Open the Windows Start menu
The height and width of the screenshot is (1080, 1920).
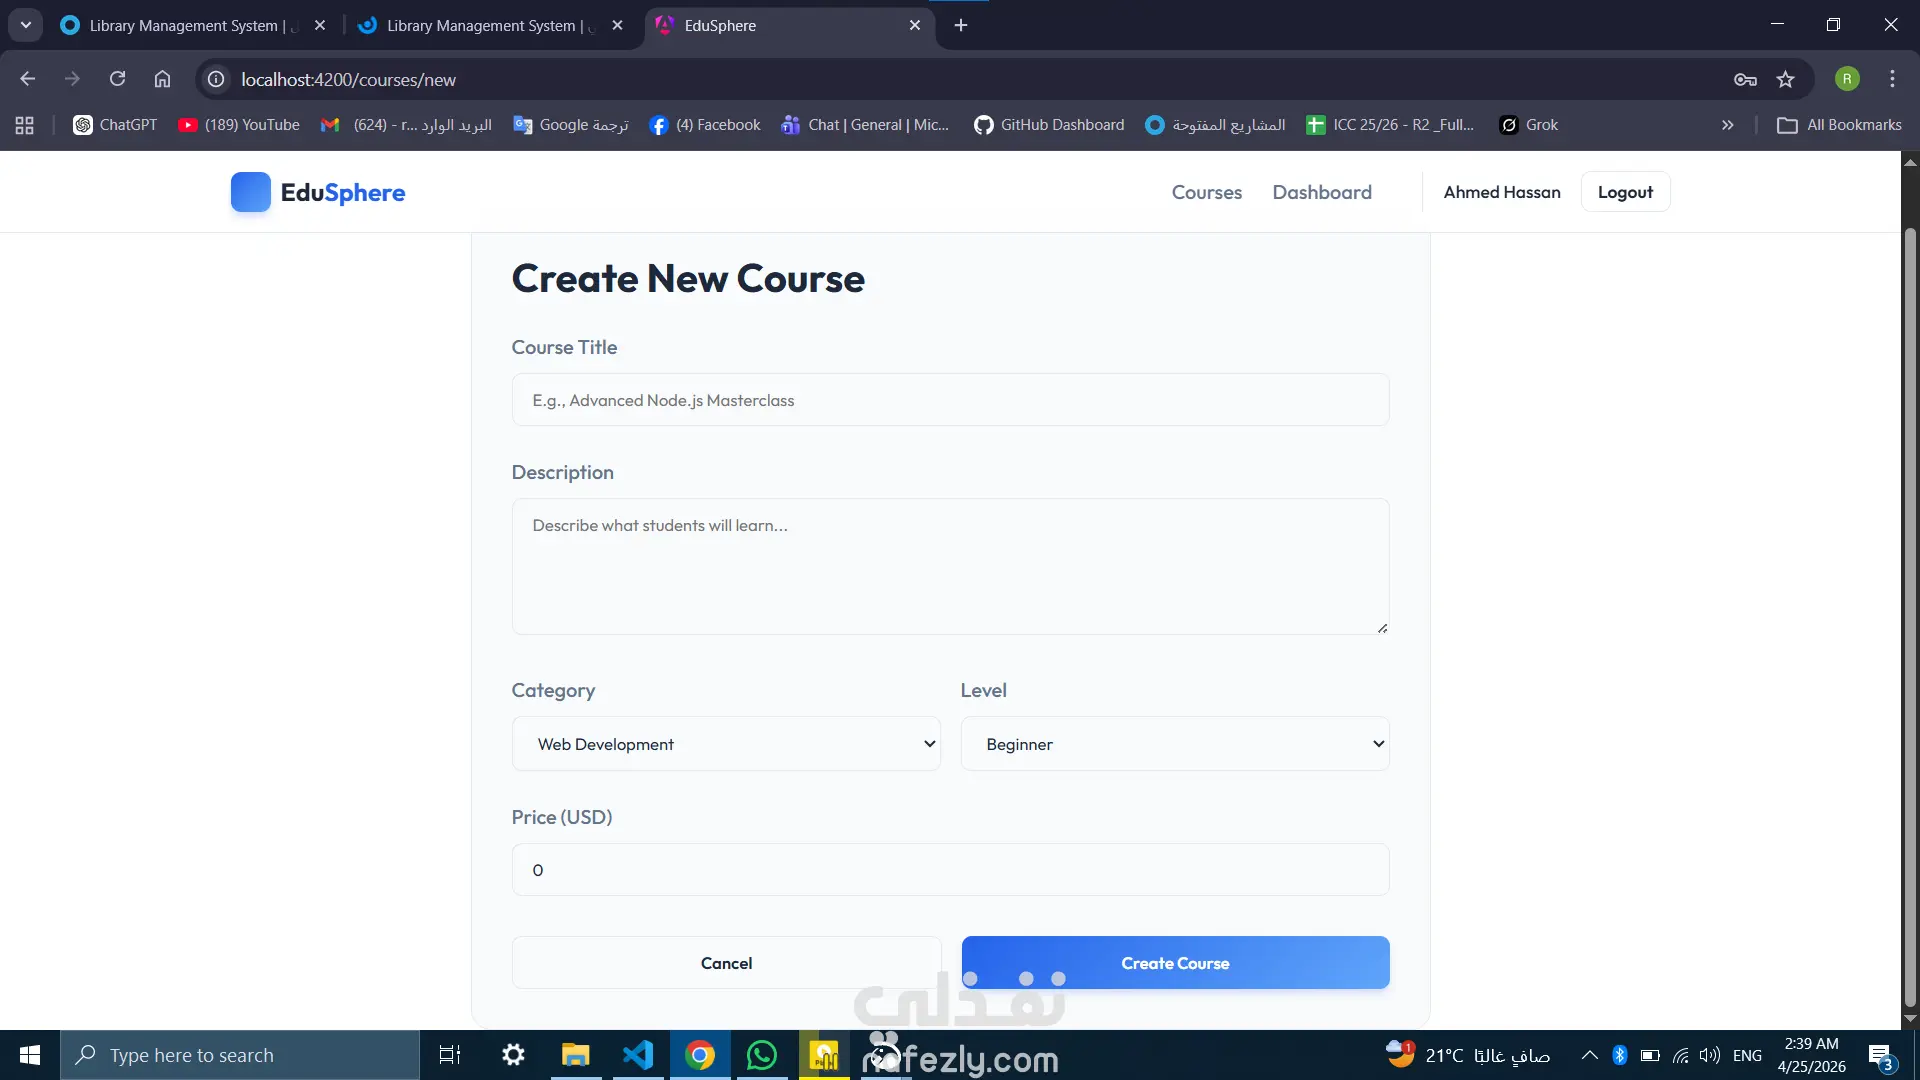pyautogui.click(x=30, y=1055)
